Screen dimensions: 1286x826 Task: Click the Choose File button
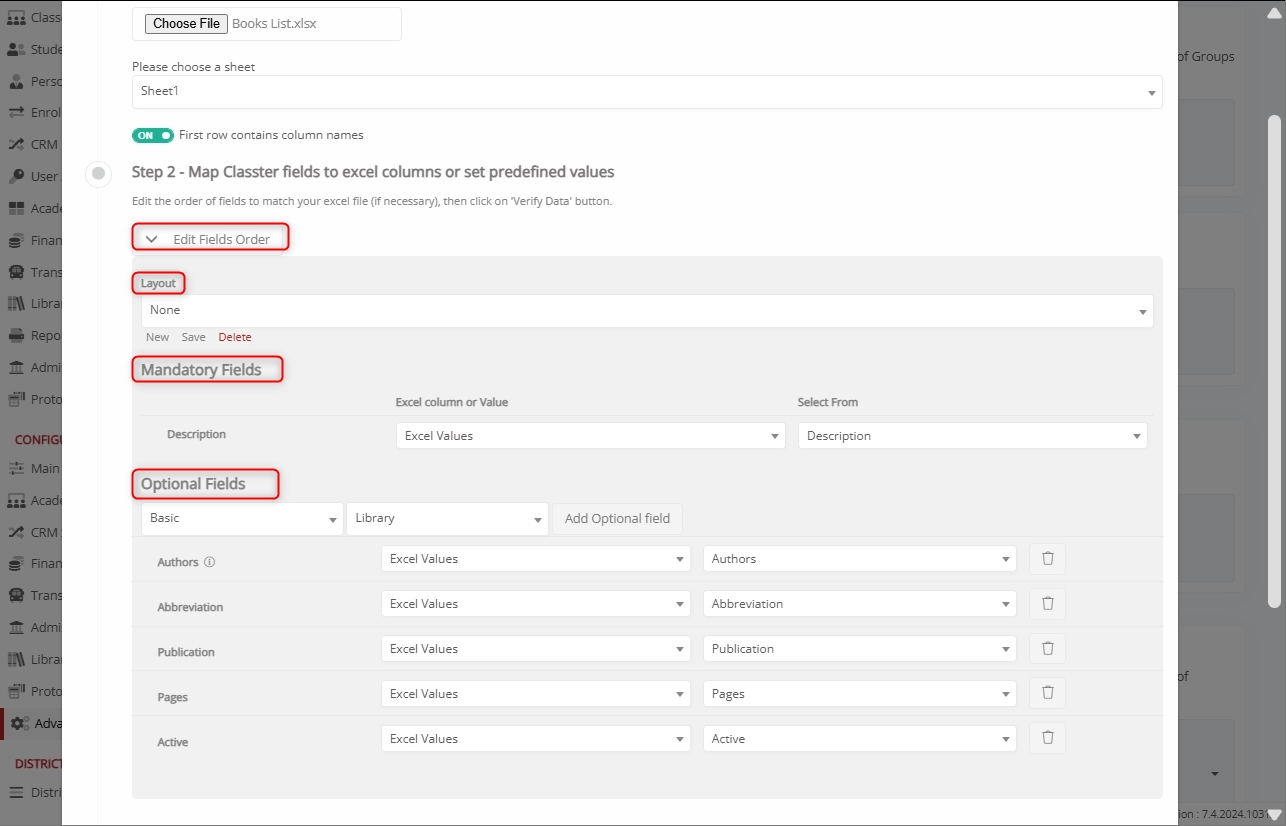(x=186, y=24)
